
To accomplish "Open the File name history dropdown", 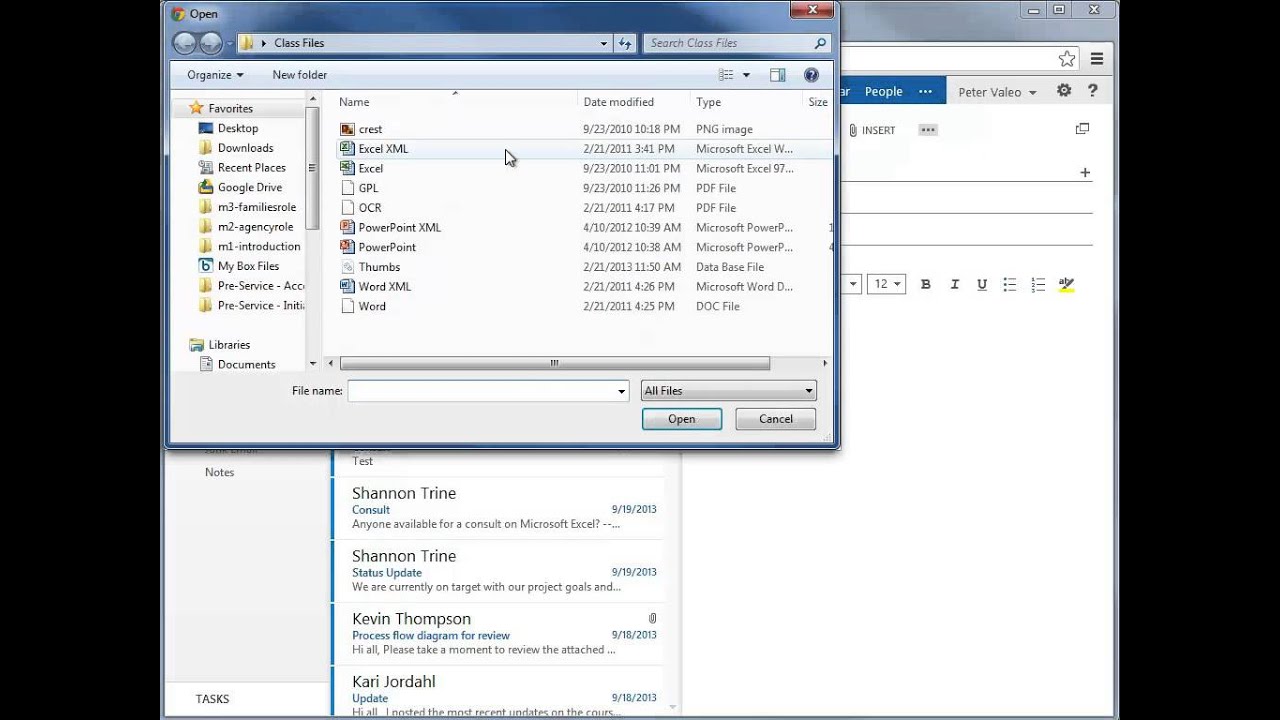I will (x=621, y=391).
